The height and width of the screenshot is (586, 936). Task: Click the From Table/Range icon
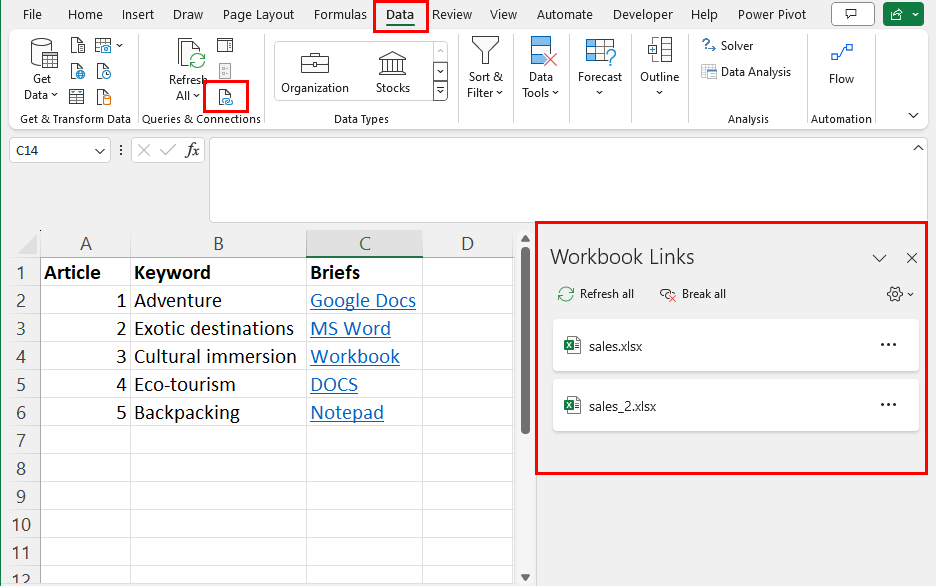click(x=76, y=97)
